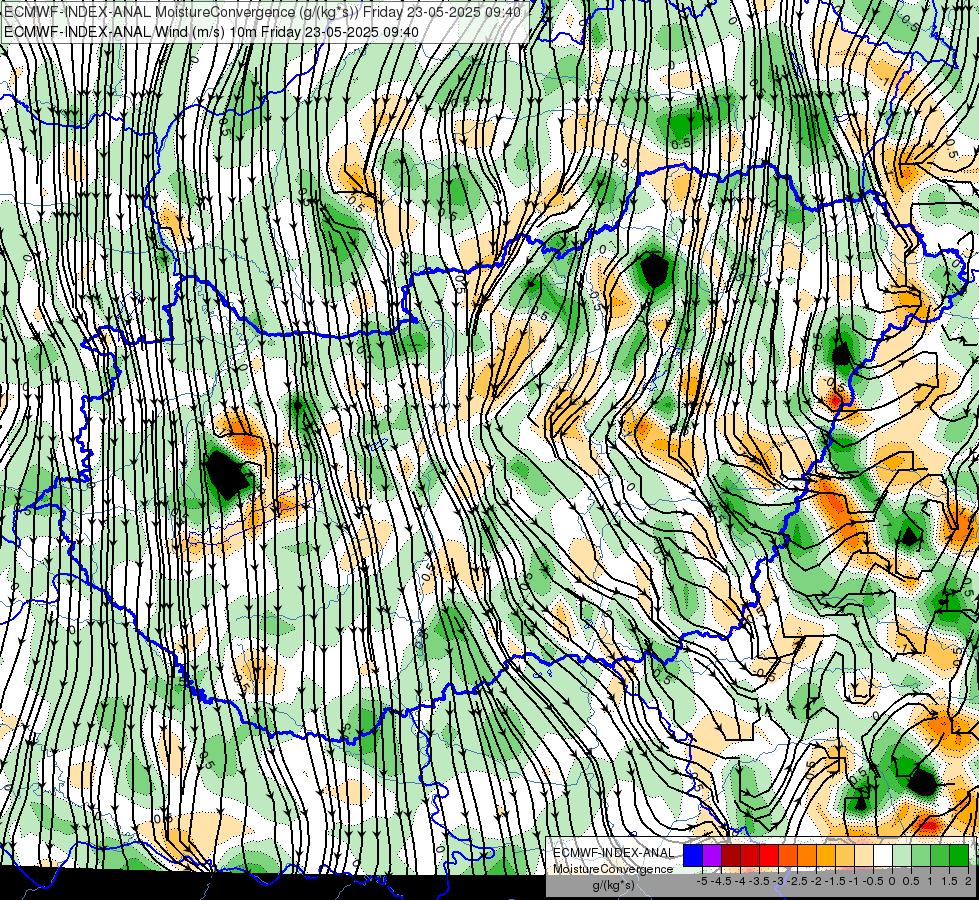Click the blue swatch in the legend
The image size is (979, 900).
pyautogui.click(x=693, y=856)
